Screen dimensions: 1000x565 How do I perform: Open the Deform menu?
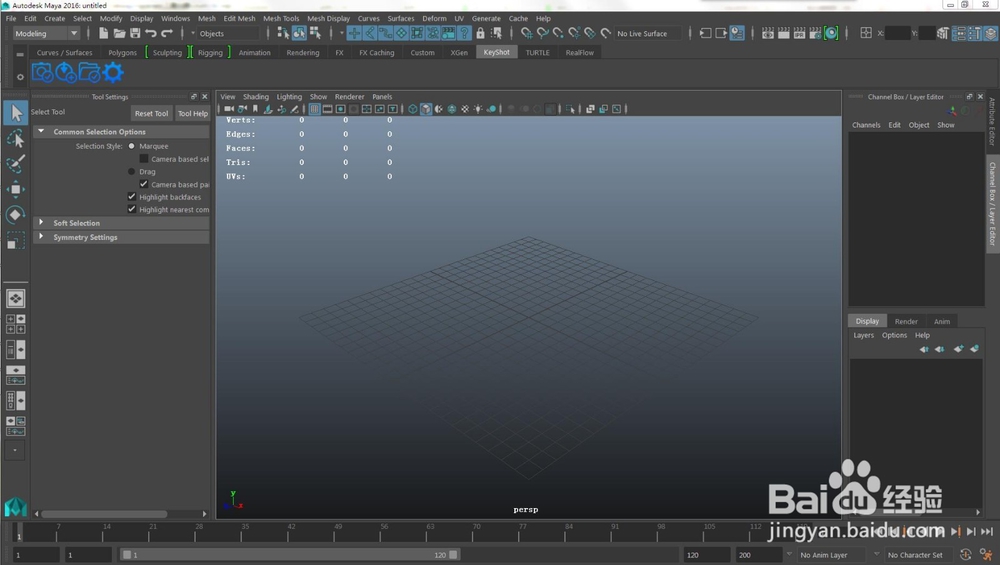click(434, 18)
